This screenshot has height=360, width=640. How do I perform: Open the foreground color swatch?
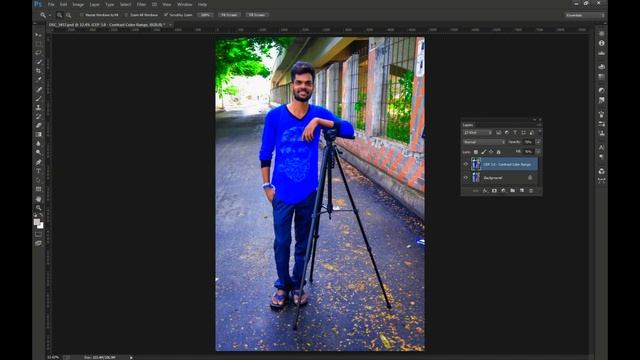(x=37, y=222)
